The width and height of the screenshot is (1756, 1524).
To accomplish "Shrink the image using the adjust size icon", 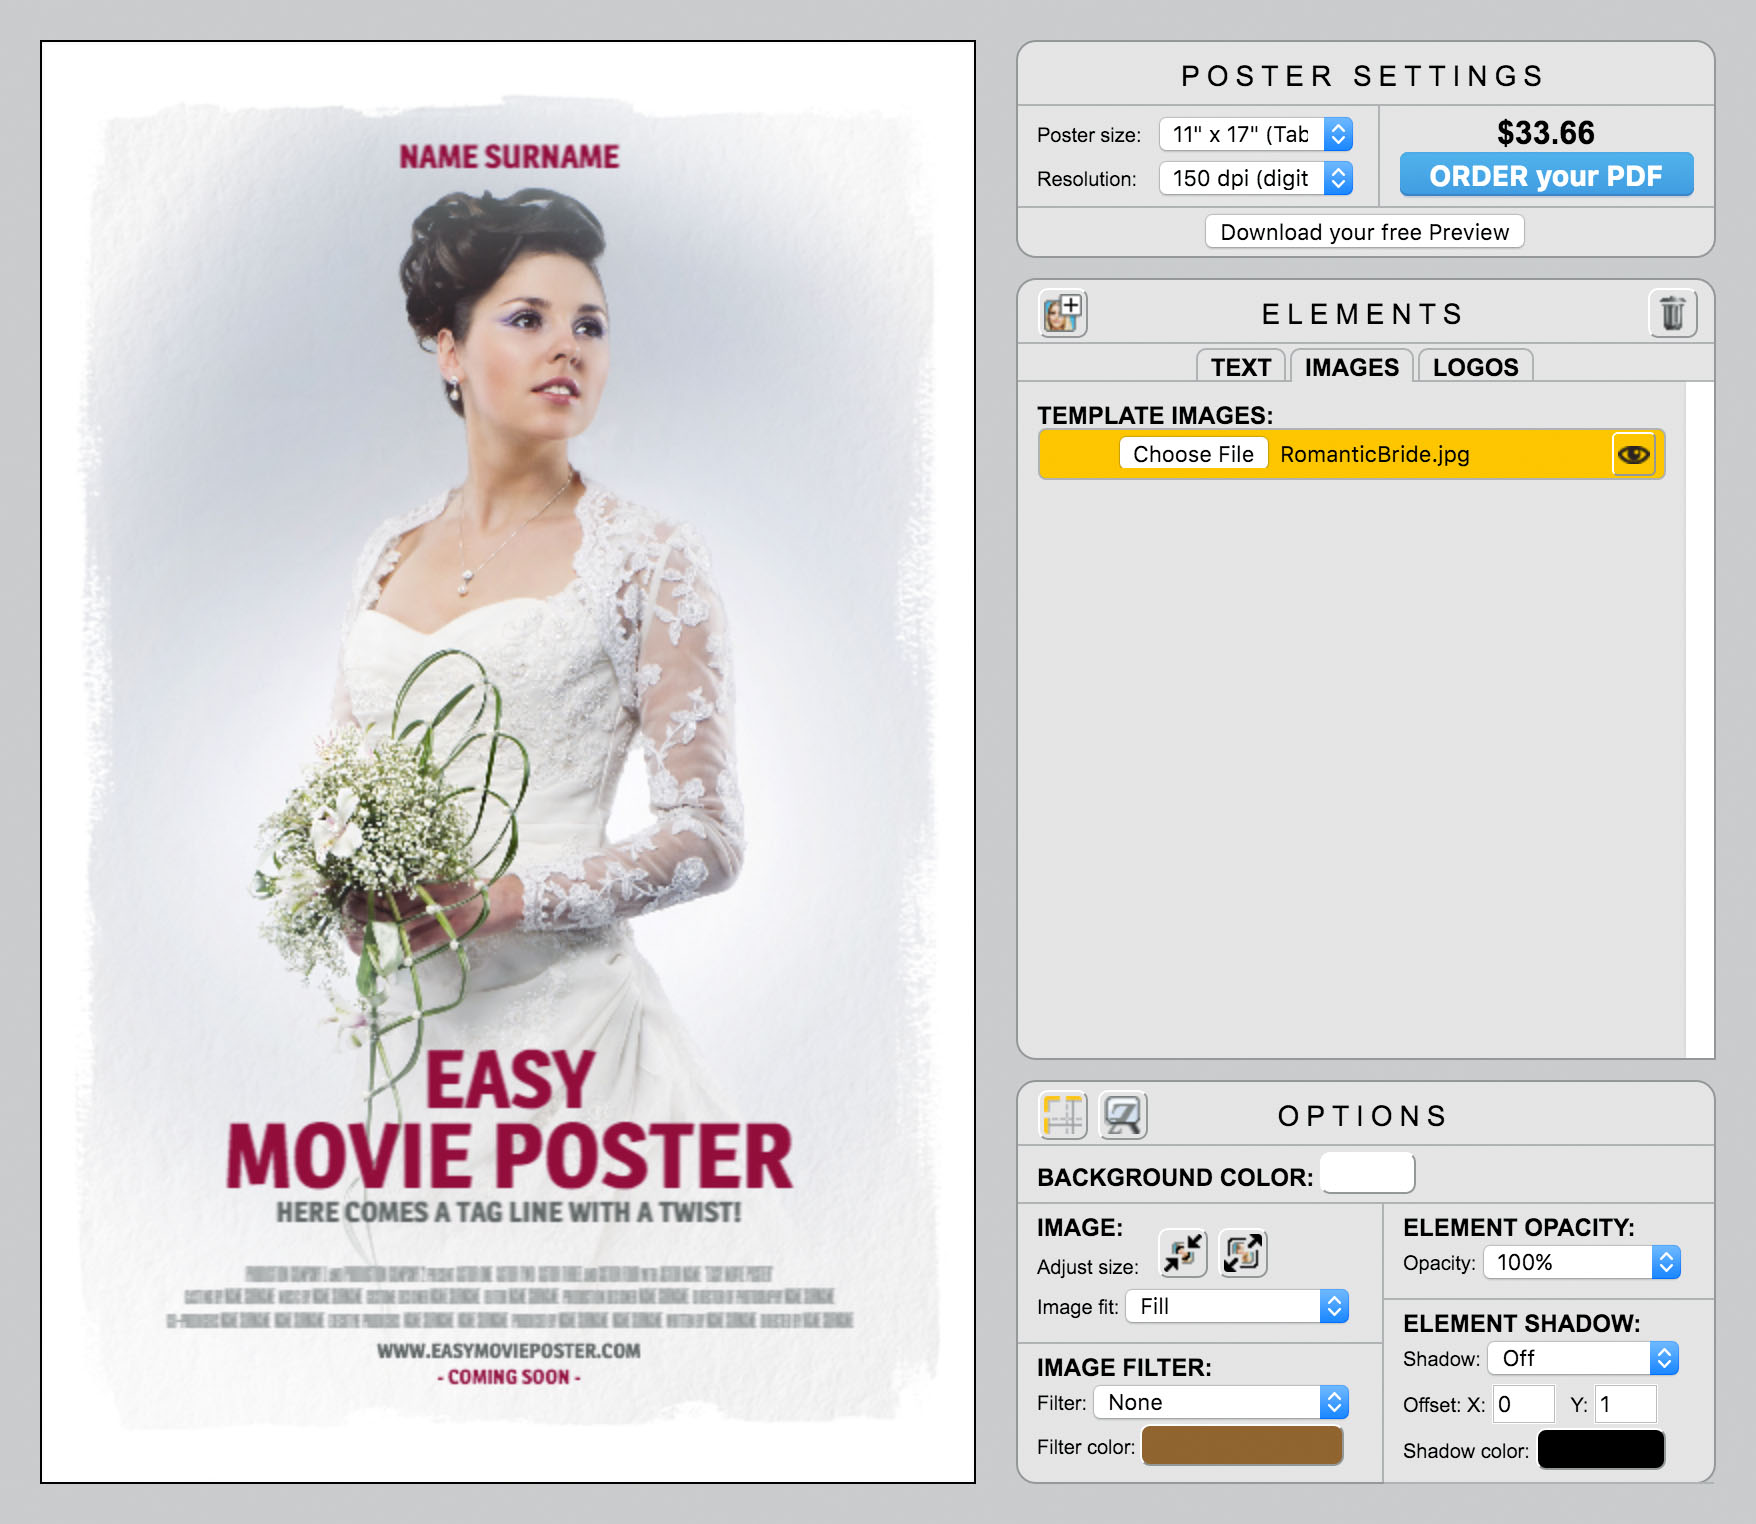I will (x=1182, y=1253).
